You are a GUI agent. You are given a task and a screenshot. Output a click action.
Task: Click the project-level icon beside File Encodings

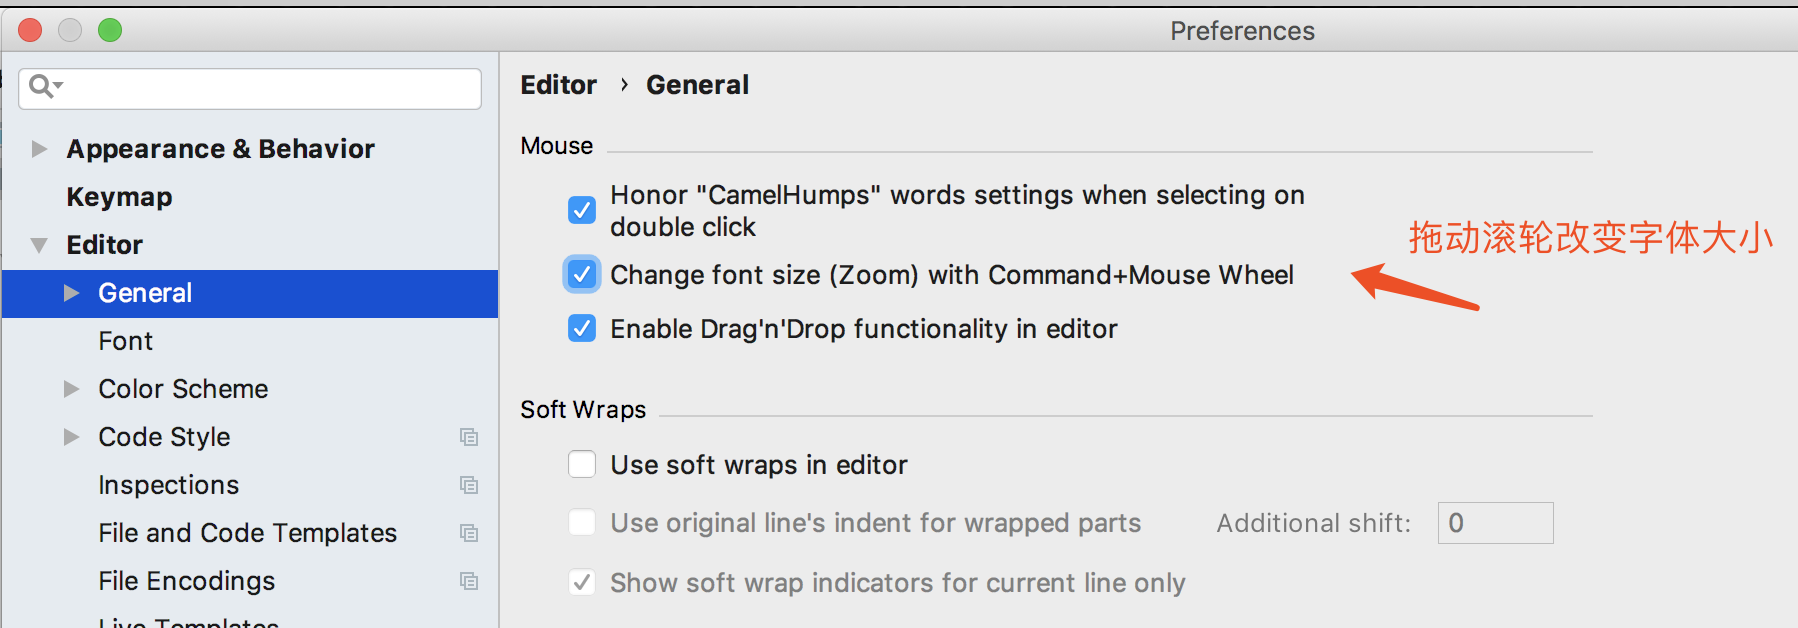468,581
